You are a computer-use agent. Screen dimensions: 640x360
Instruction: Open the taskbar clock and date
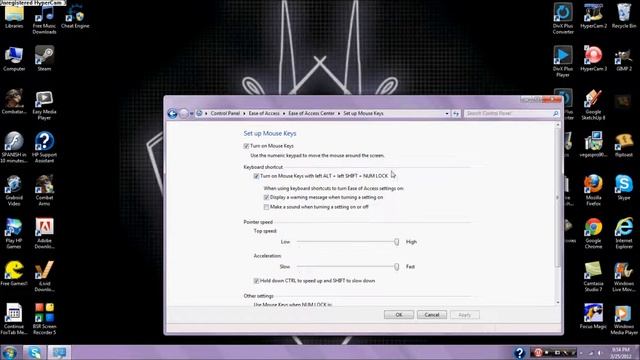pos(621,353)
